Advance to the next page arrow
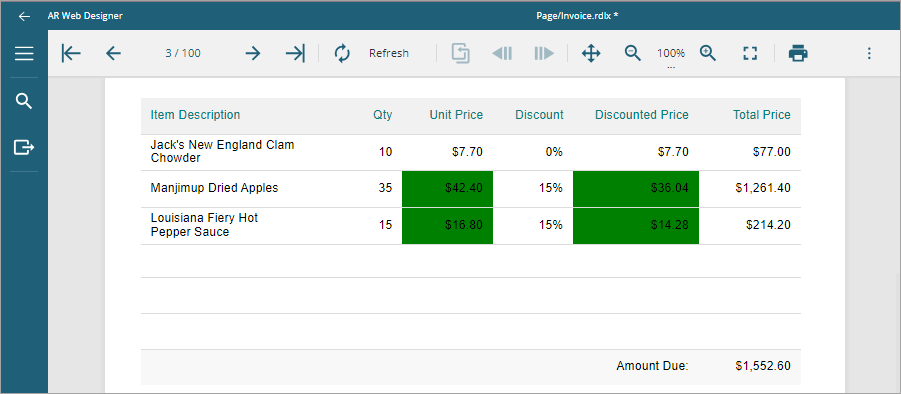The image size is (901, 394). [253, 53]
